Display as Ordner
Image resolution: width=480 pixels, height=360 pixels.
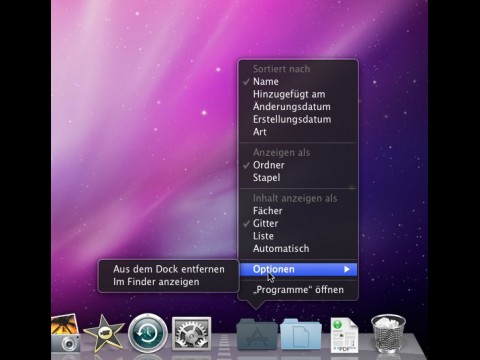point(298,165)
